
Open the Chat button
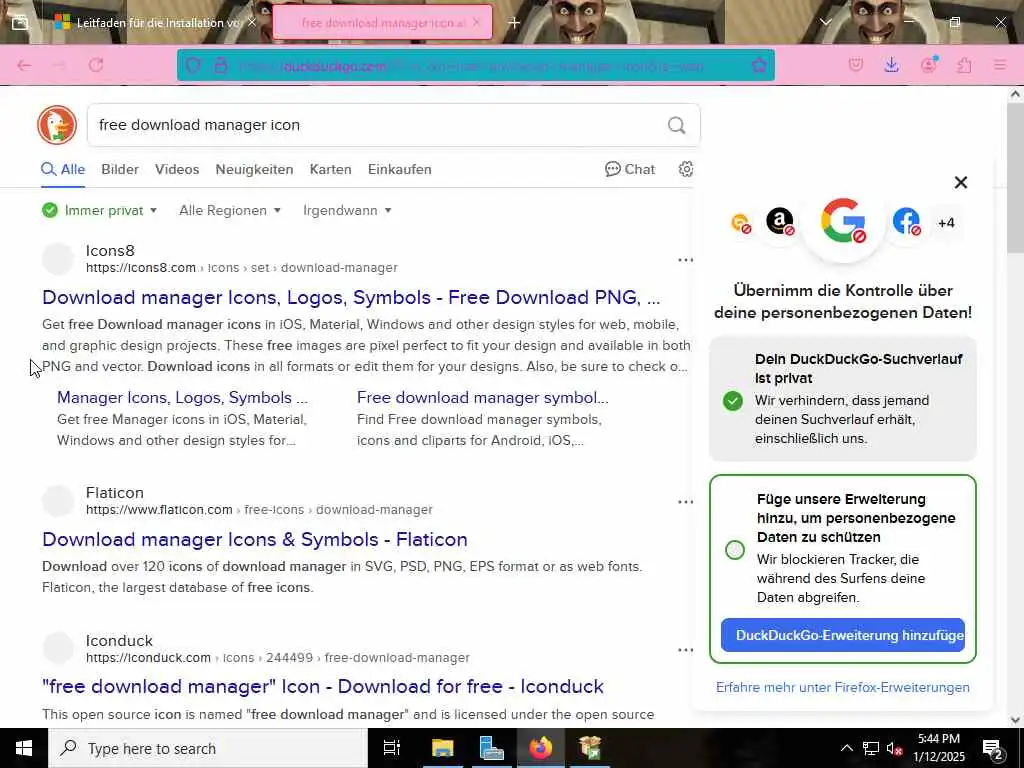(630, 169)
